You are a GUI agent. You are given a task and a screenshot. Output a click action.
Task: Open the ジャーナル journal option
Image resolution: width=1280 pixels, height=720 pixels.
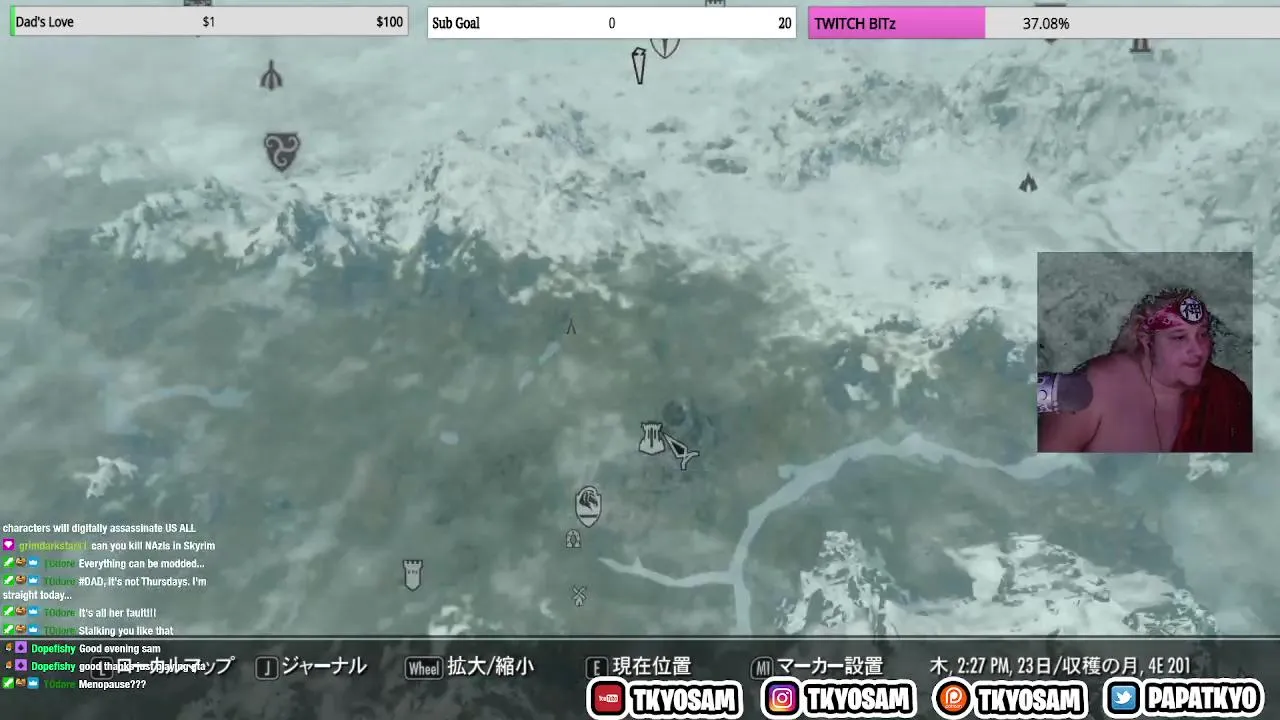[324, 666]
